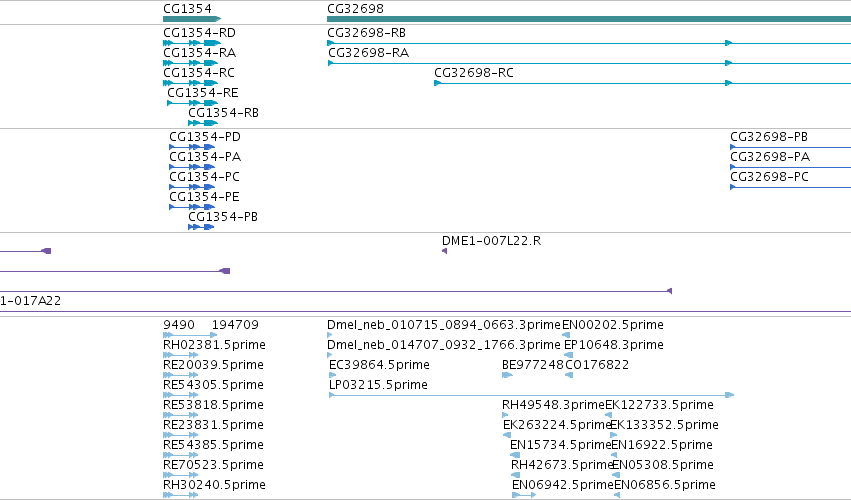The height and width of the screenshot is (500, 851).
Task: Select the RE54305.5prime EST label
Action: point(213,385)
